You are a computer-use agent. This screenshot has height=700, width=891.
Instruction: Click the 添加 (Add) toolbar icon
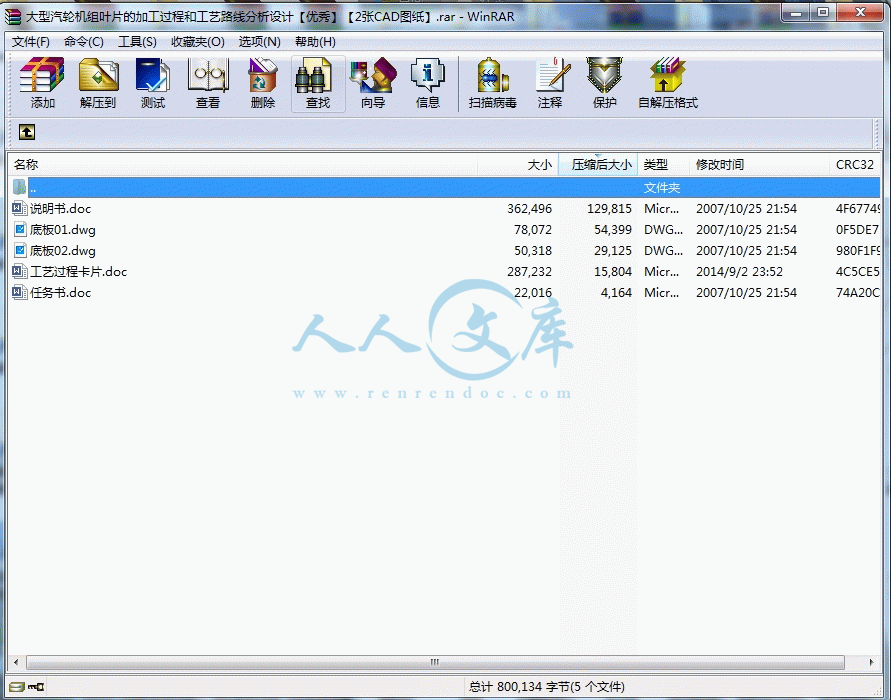pyautogui.click(x=43, y=84)
